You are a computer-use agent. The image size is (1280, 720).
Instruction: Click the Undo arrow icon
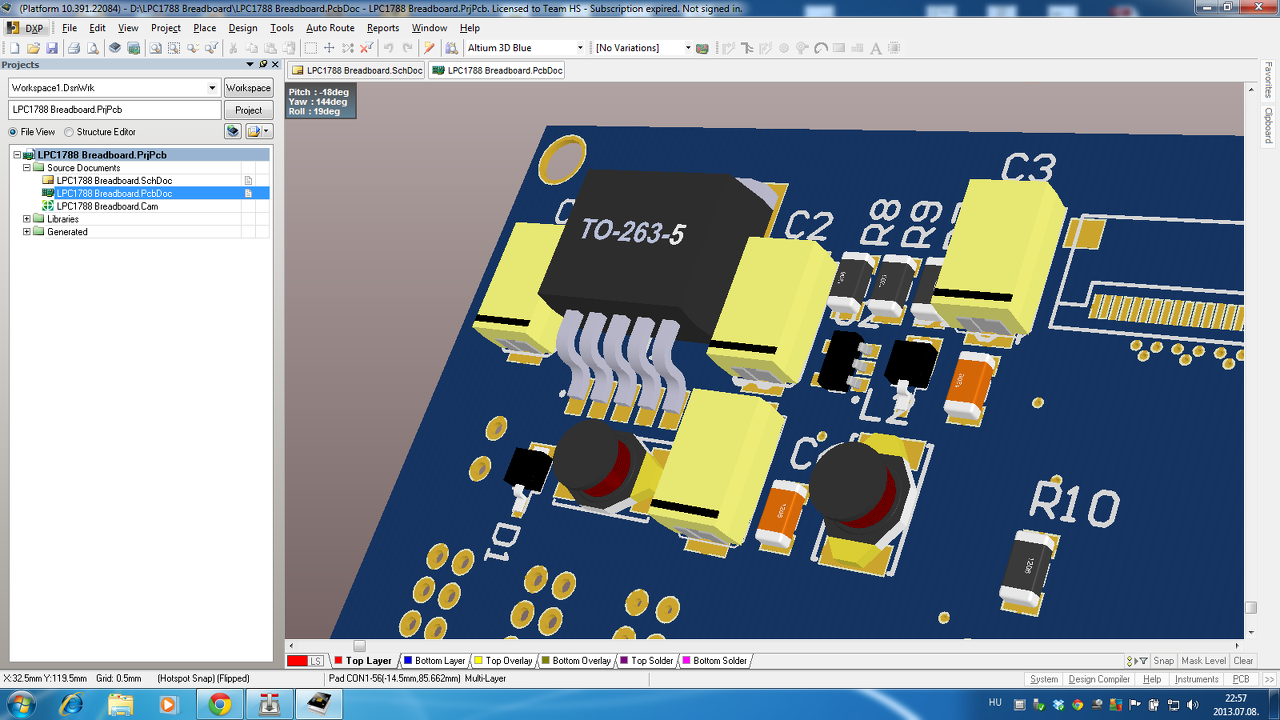388,48
